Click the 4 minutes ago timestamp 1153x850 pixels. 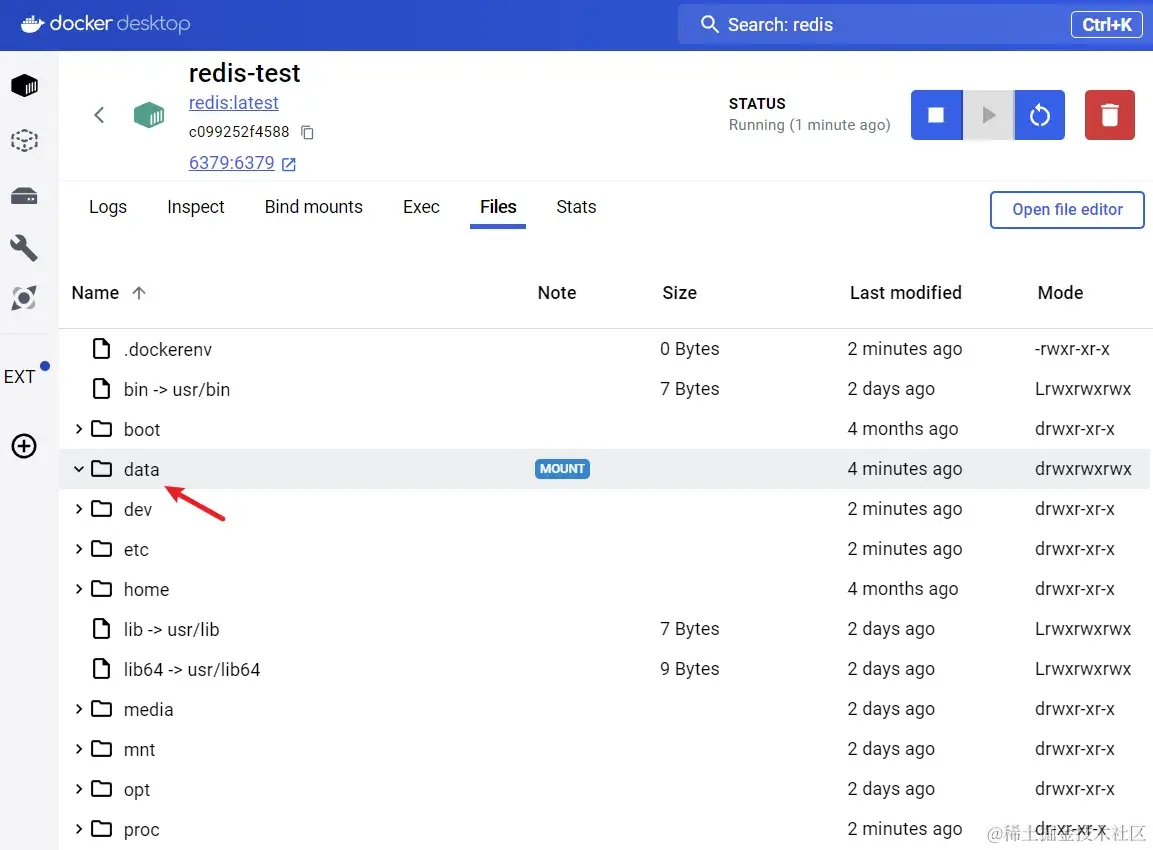click(x=904, y=469)
